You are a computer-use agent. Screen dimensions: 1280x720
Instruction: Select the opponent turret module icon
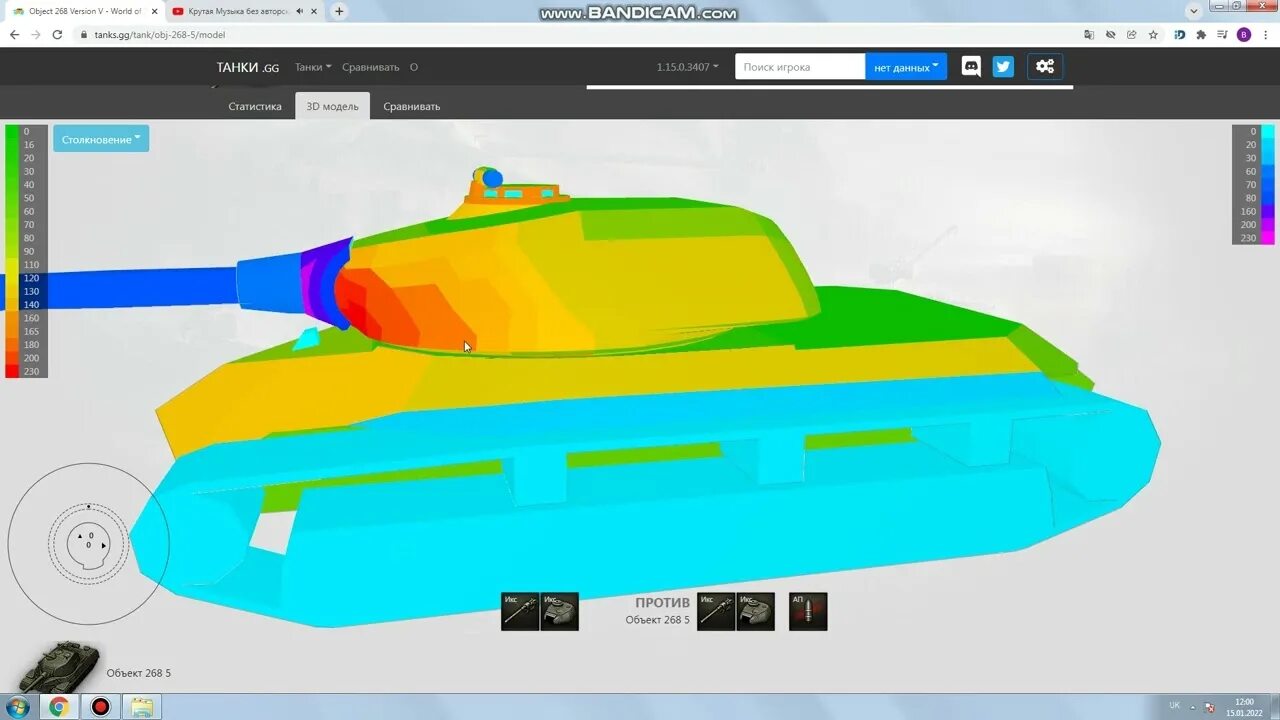[756, 611]
